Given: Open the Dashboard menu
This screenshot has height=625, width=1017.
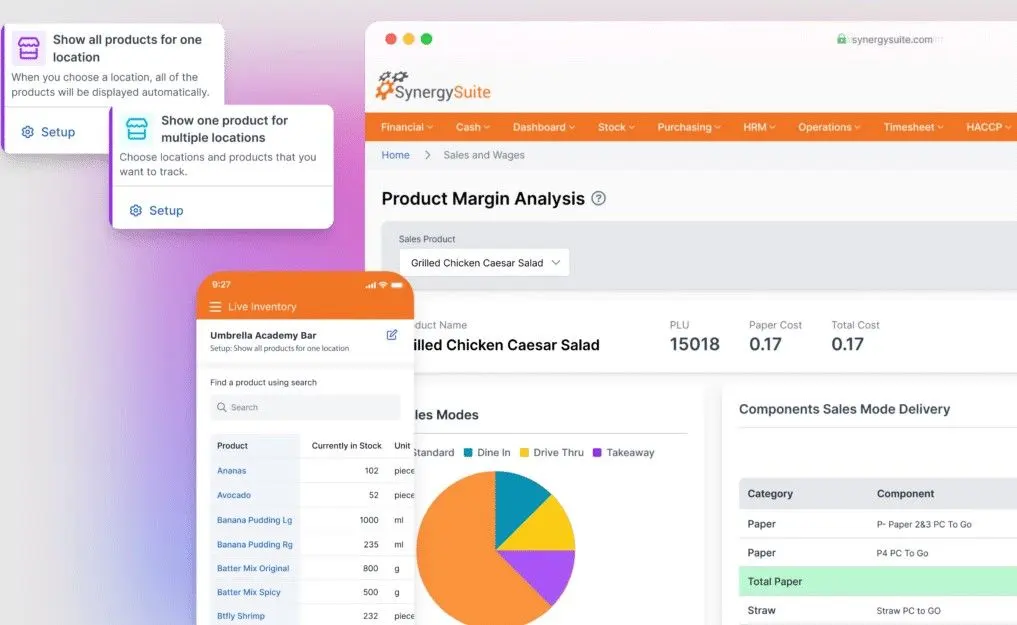Looking at the screenshot, I should (544, 127).
